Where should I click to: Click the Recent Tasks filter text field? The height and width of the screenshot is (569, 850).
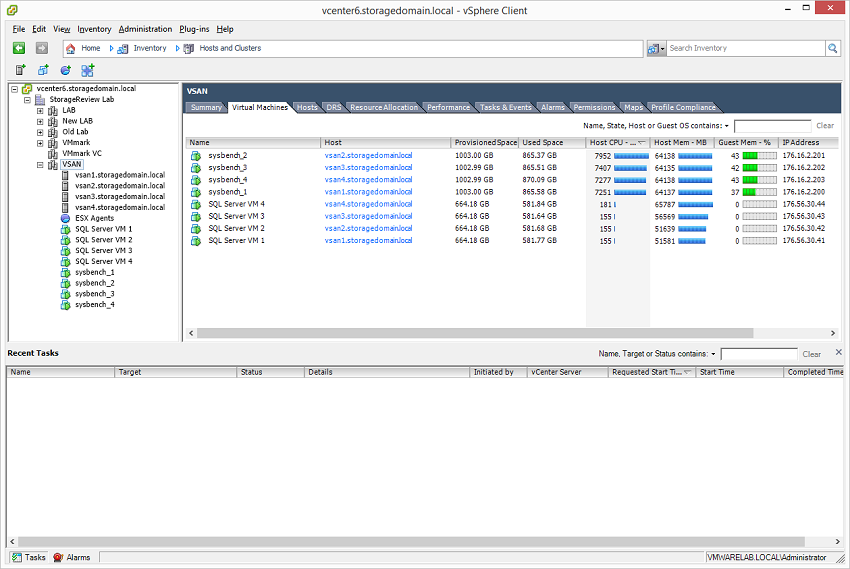(x=759, y=354)
